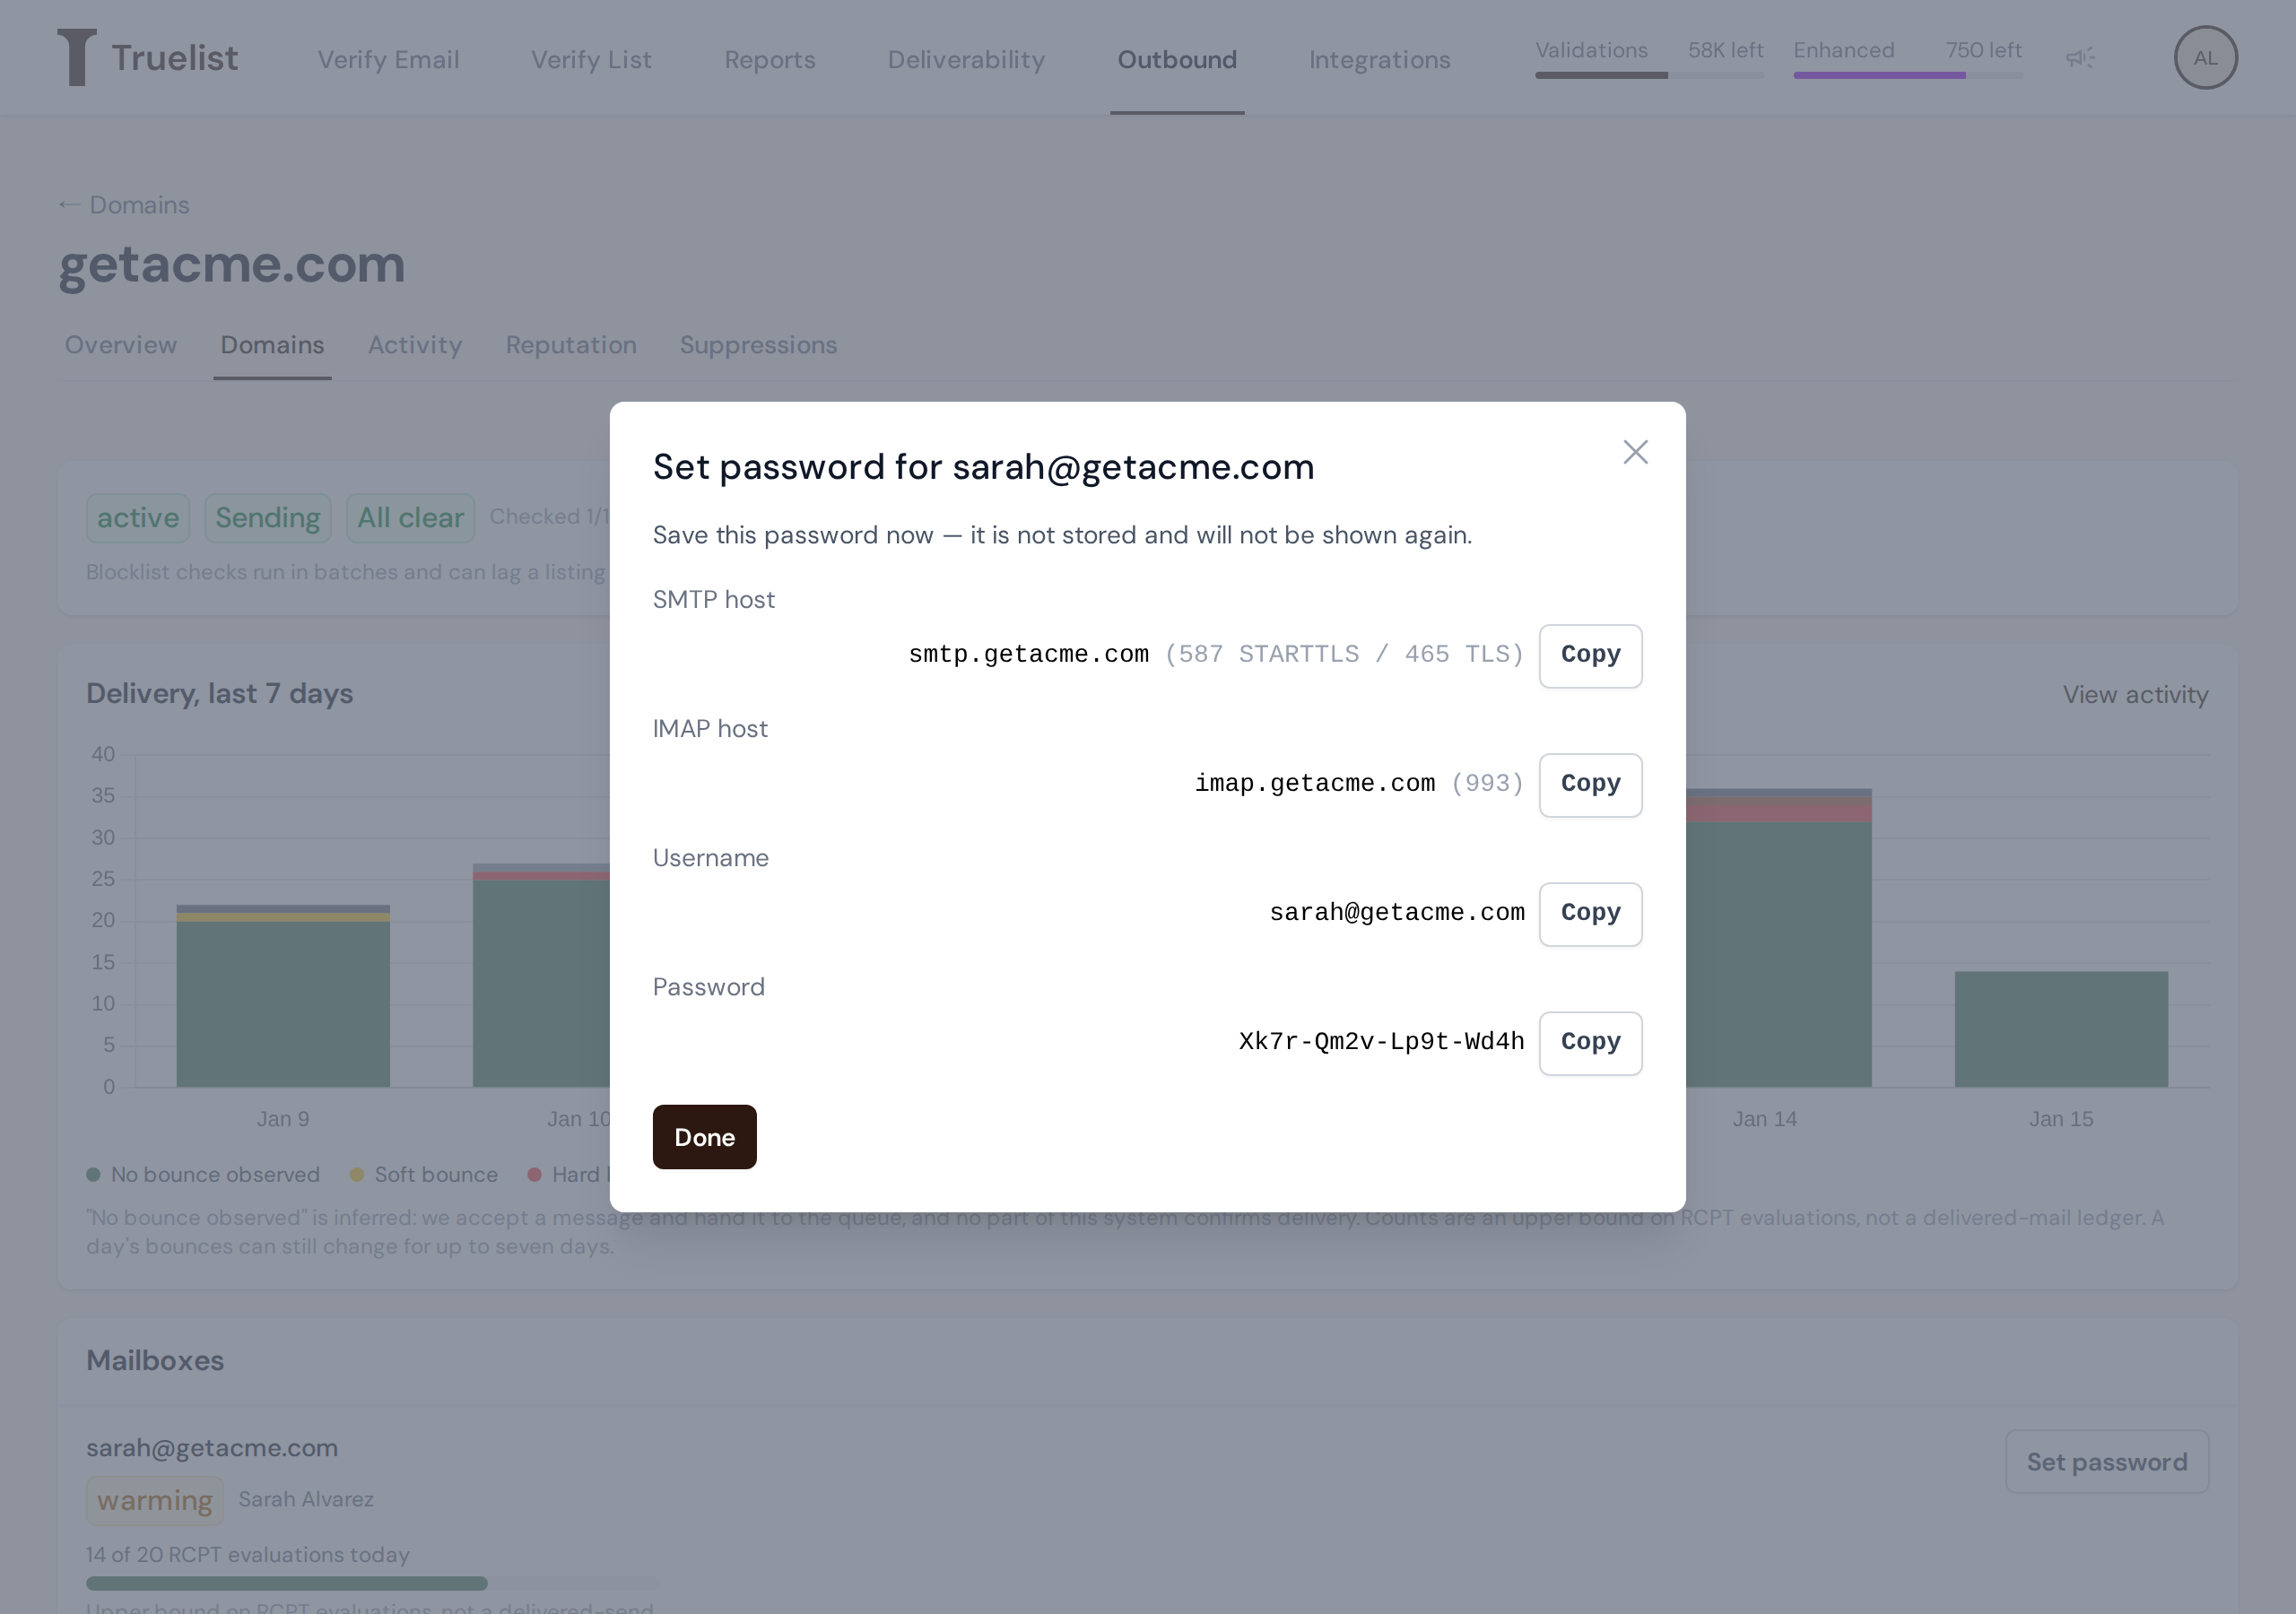The height and width of the screenshot is (1614, 2296).
Task: Click the warming mailbox badge
Action: [155, 1500]
